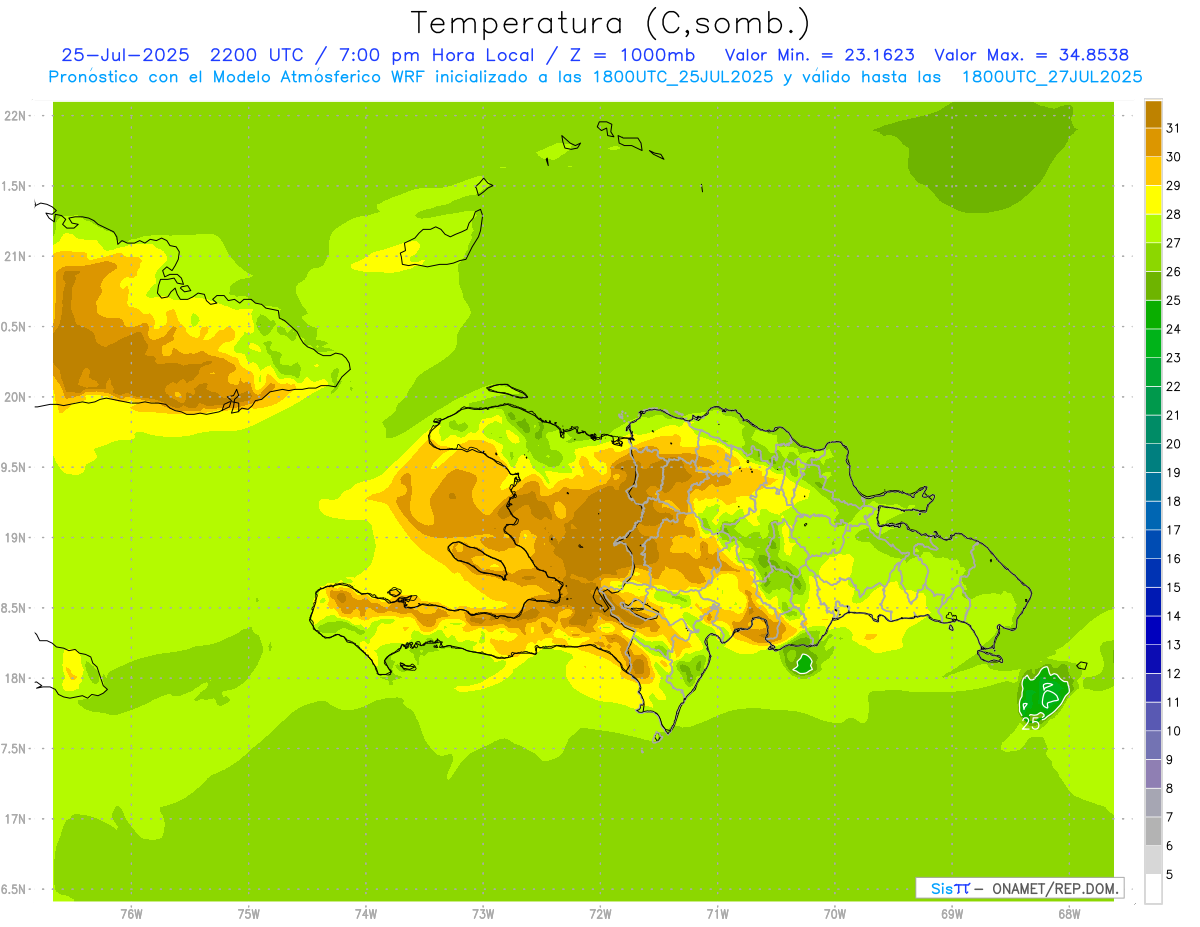1200x927 pixels.
Task: Click the '72W' longitude axis label
Action: pyautogui.click(x=600, y=914)
